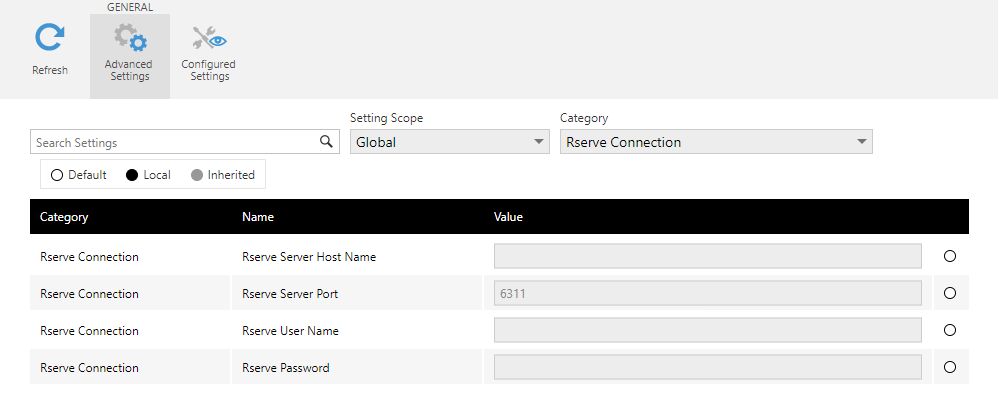Viewport: 998px width, 393px height.
Task: Toggle status circle for Rserve User Name
Action: coord(950,330)
